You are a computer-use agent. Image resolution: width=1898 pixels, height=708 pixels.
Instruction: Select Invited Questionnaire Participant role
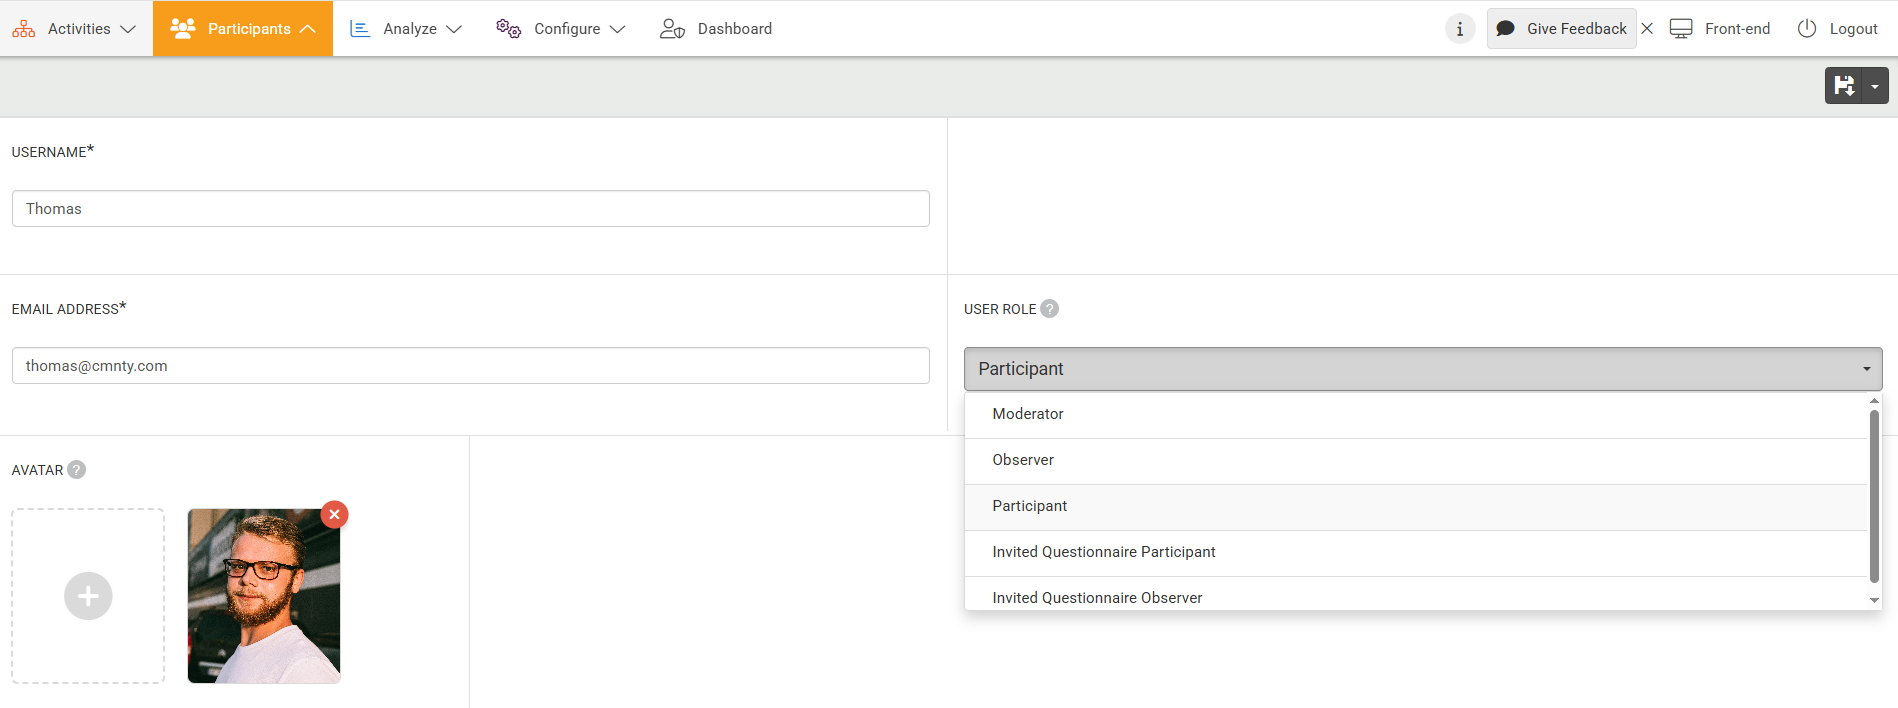[x=1103, y=552]
